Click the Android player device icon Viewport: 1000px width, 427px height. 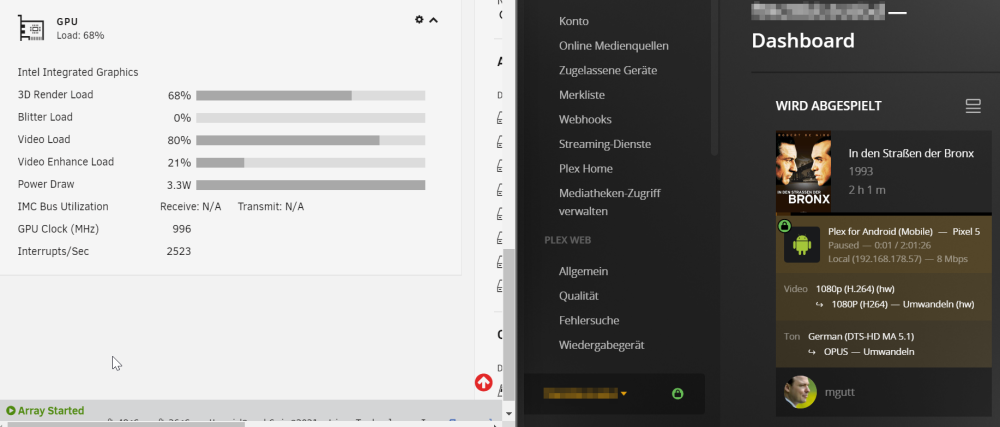point(802,245)
